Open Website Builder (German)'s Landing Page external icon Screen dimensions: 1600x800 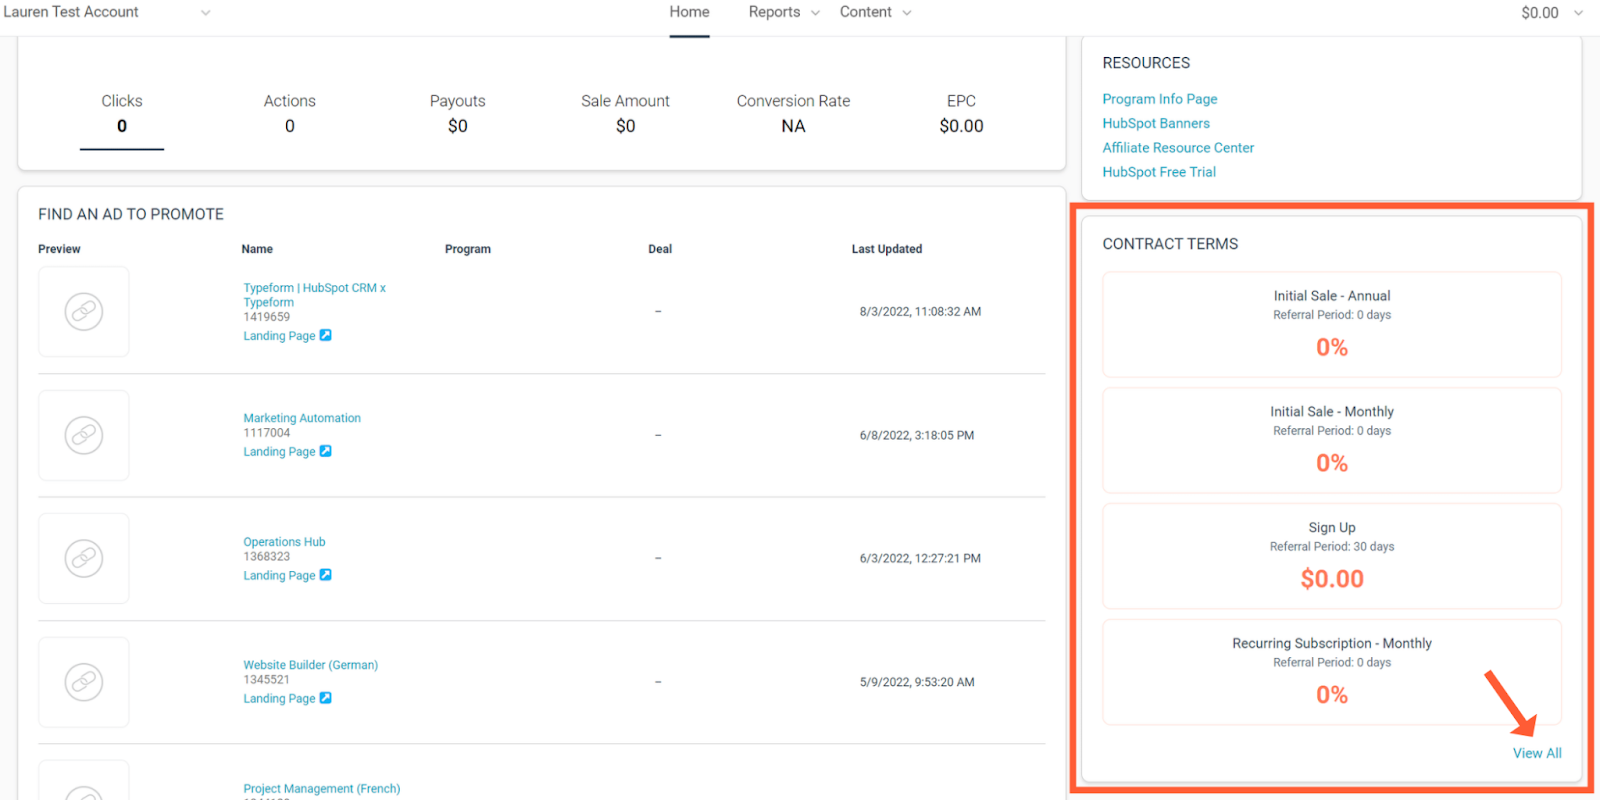[325, 698]
